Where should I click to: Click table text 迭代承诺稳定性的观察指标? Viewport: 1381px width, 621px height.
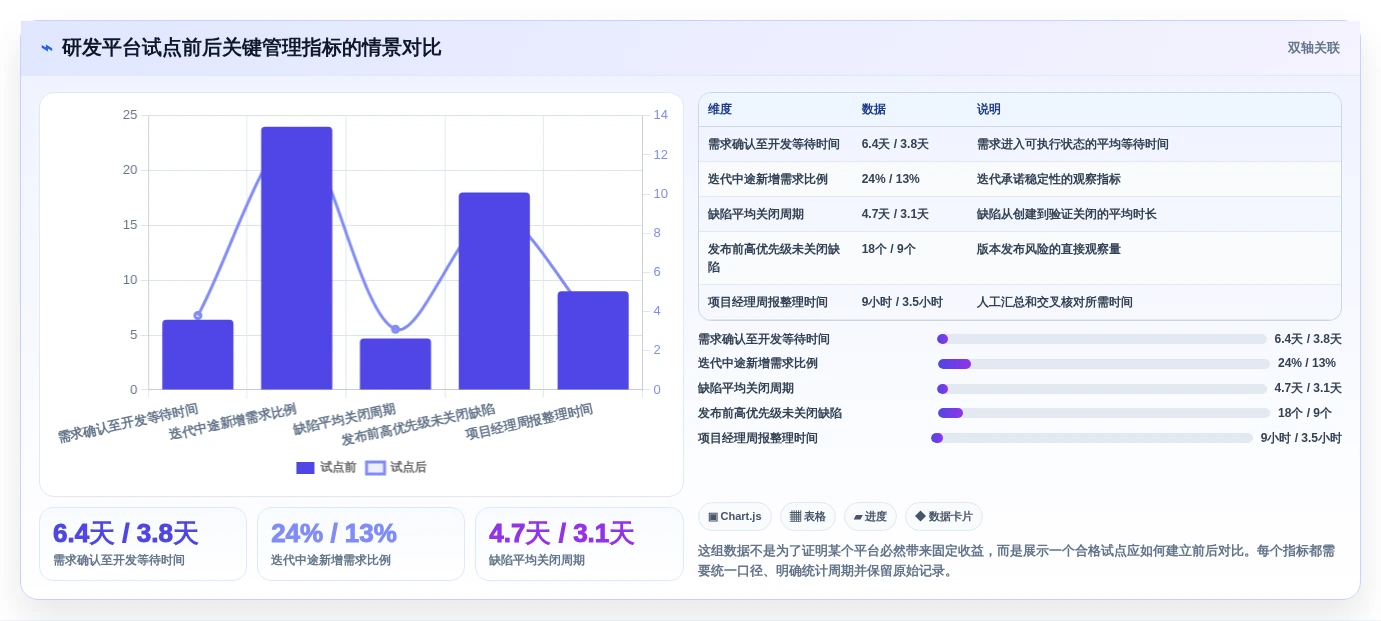click(1049, 179)
